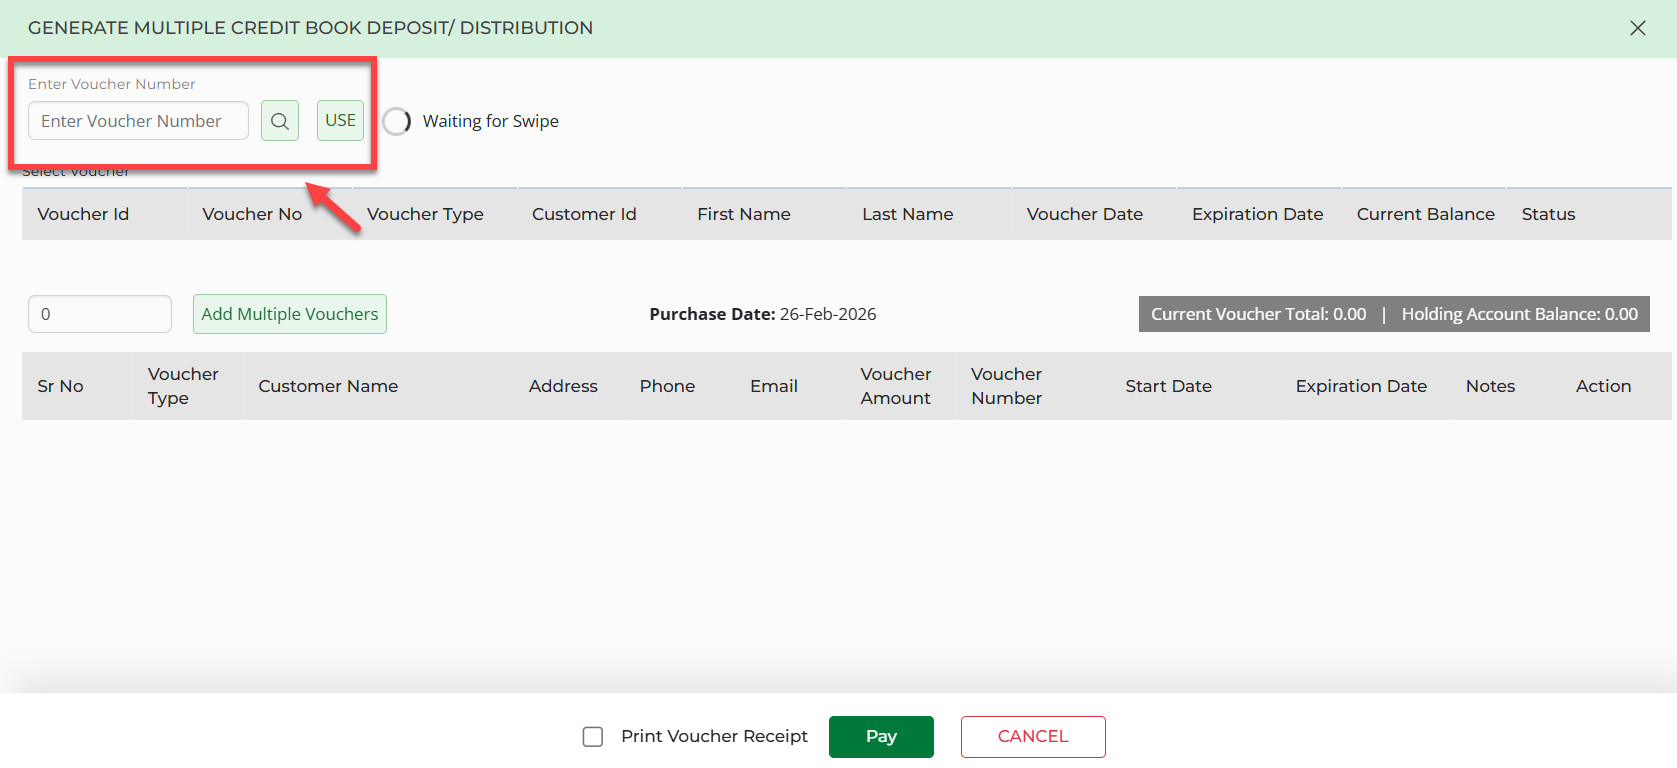Click the Status column header
The width and height of the screenshot is (1677, 768).
click(x=1548, y=214)
